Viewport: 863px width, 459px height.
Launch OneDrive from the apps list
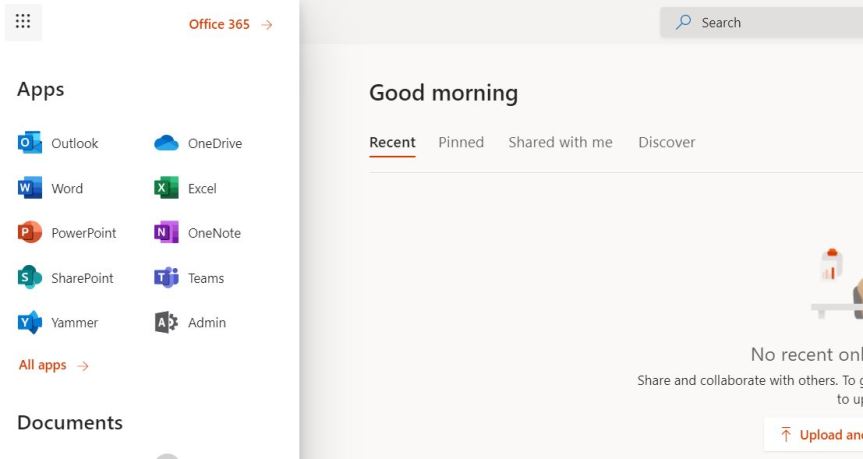pos(166,143)
